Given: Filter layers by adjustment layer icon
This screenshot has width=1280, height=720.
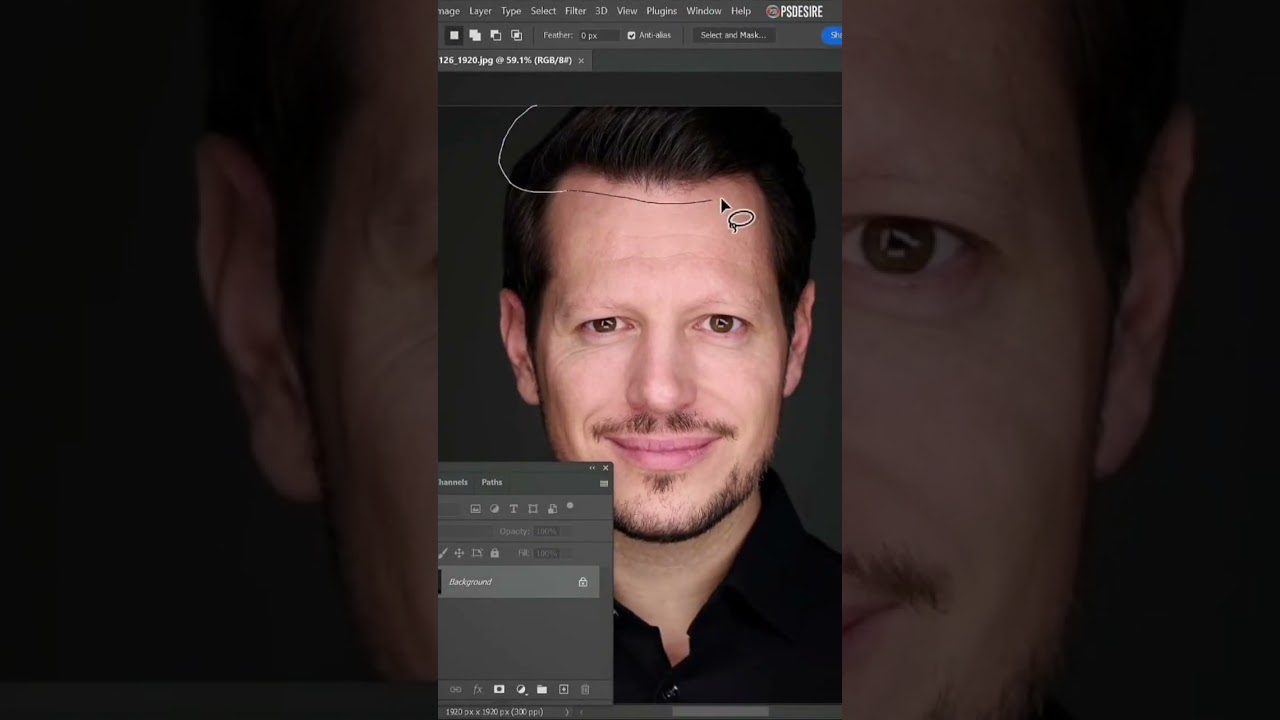Looking at the screenshot, I should tap(494, 509).
